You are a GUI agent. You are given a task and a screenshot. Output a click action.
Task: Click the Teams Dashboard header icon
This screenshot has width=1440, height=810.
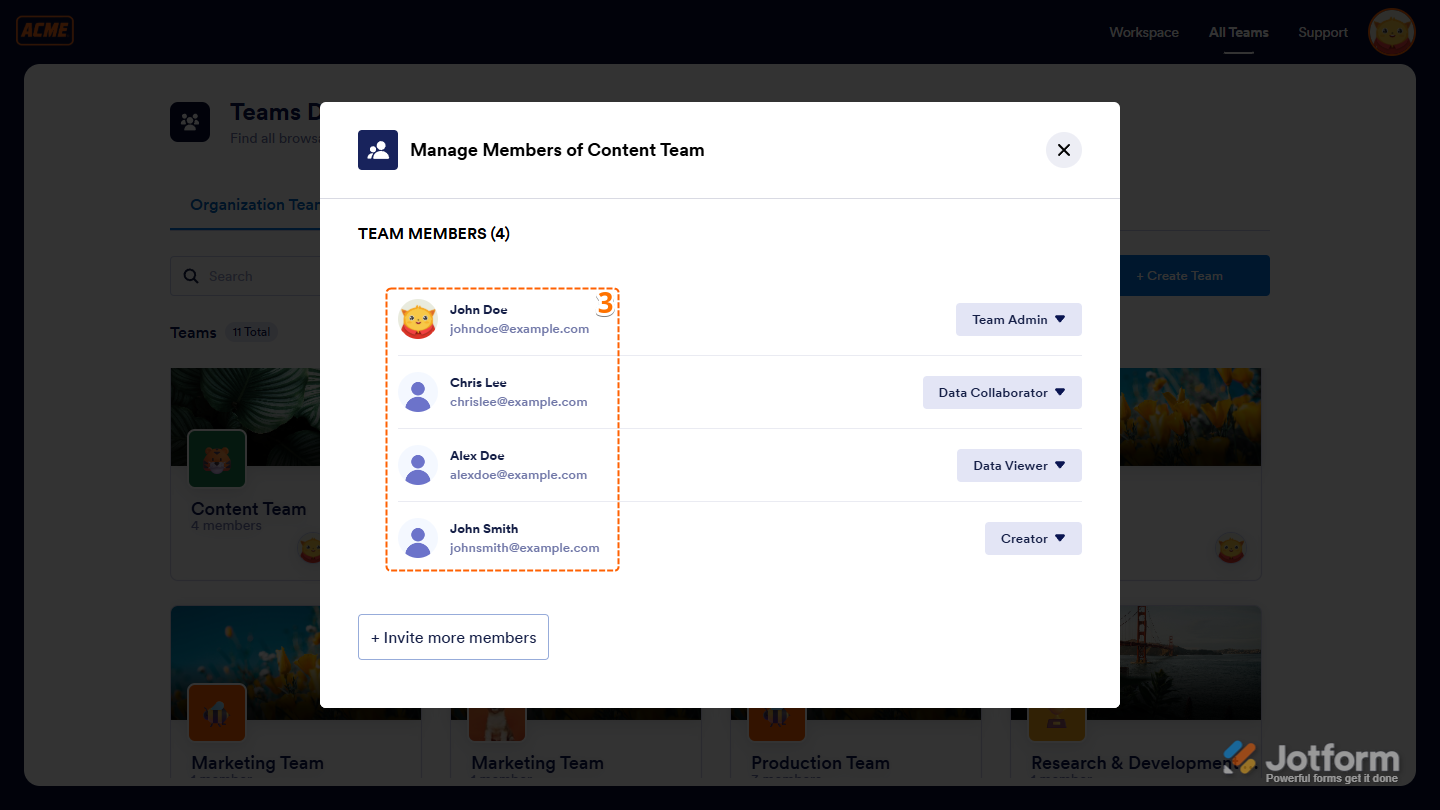coord(190,121)
